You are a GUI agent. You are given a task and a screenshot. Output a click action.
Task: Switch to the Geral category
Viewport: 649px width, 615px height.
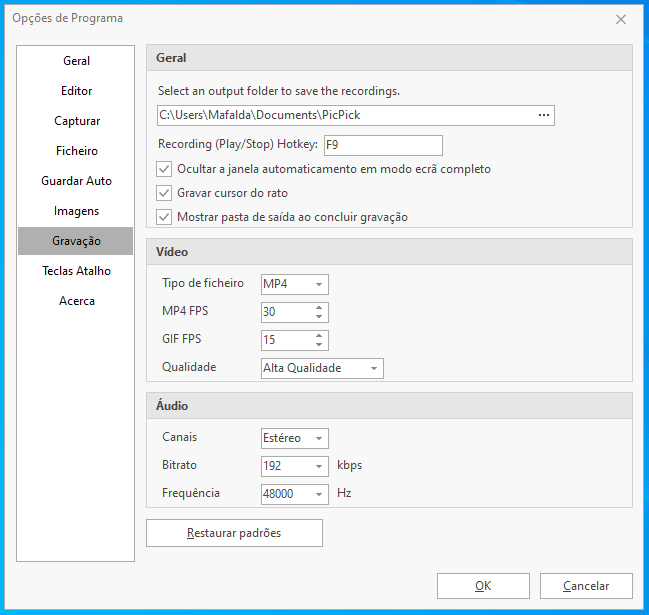pyautogui.click(x=76, y=61)
